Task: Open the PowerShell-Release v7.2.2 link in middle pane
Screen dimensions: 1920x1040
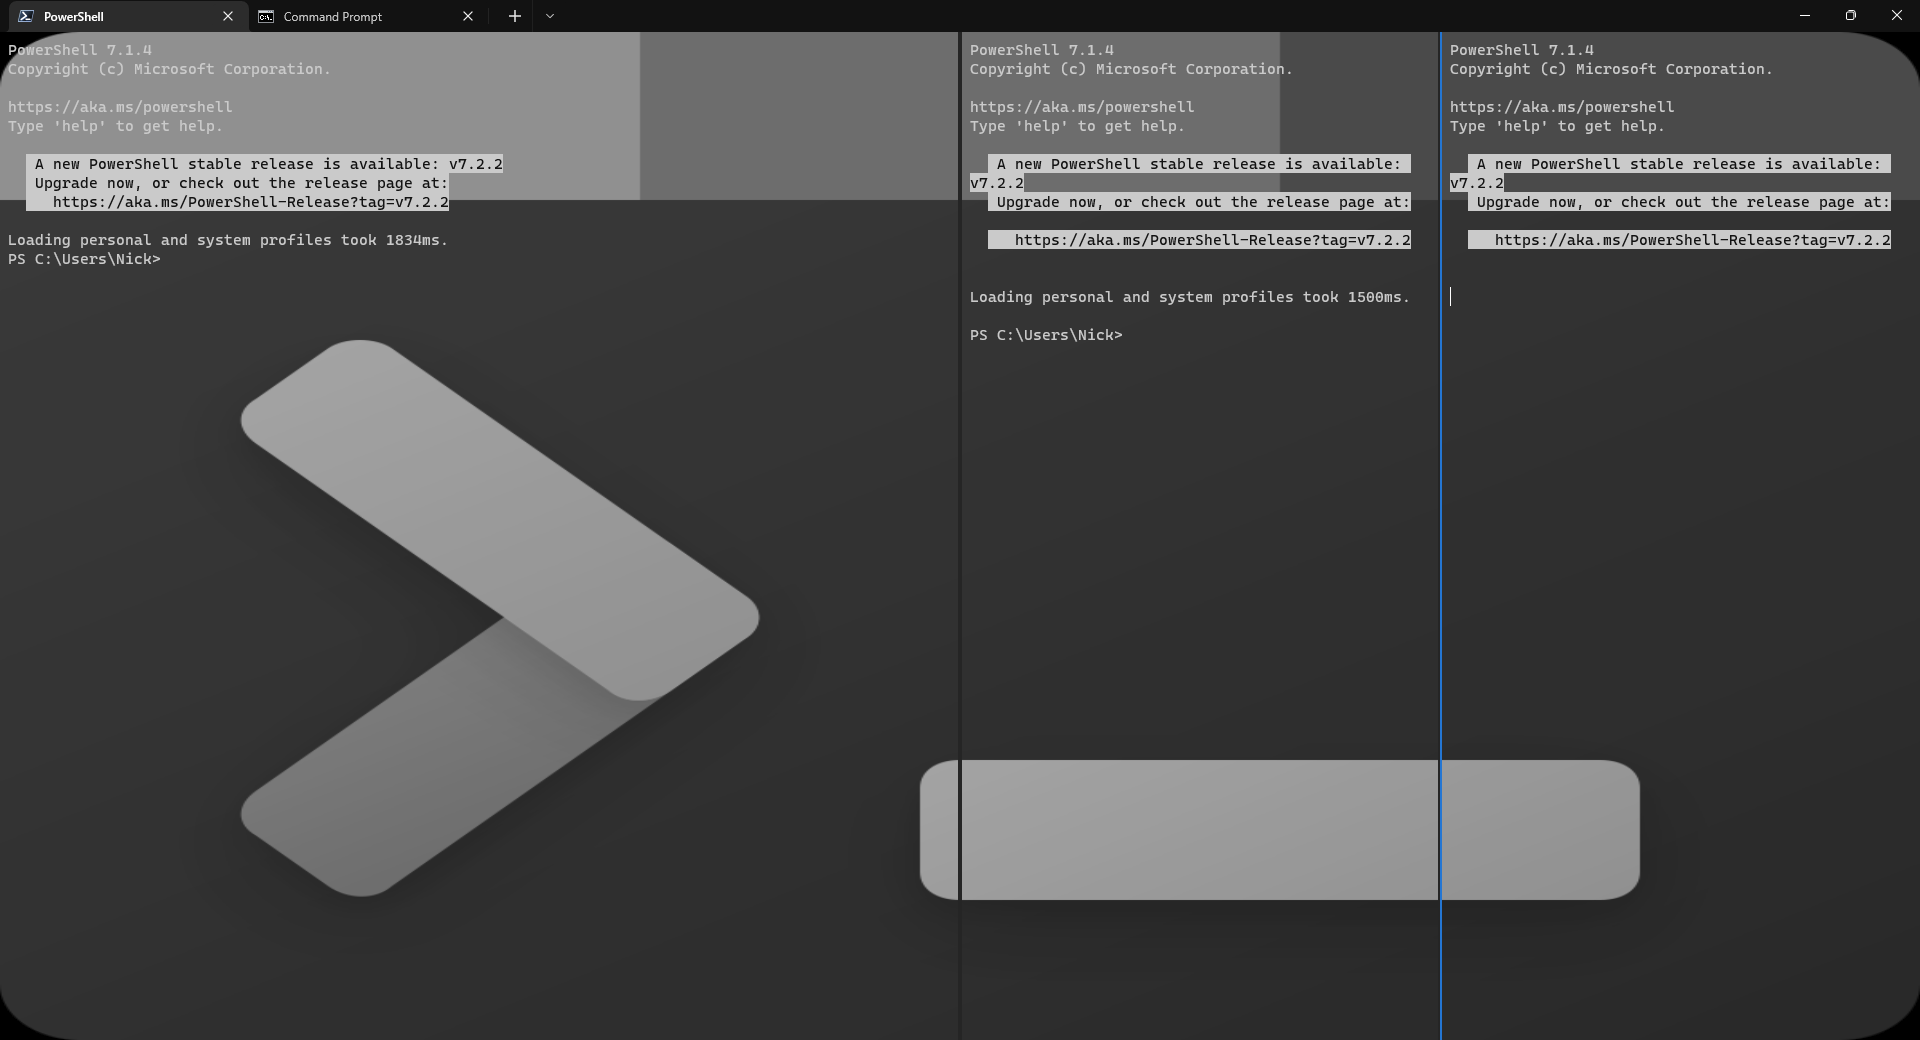Action: pyautogui.click(x=1213, y=240)
